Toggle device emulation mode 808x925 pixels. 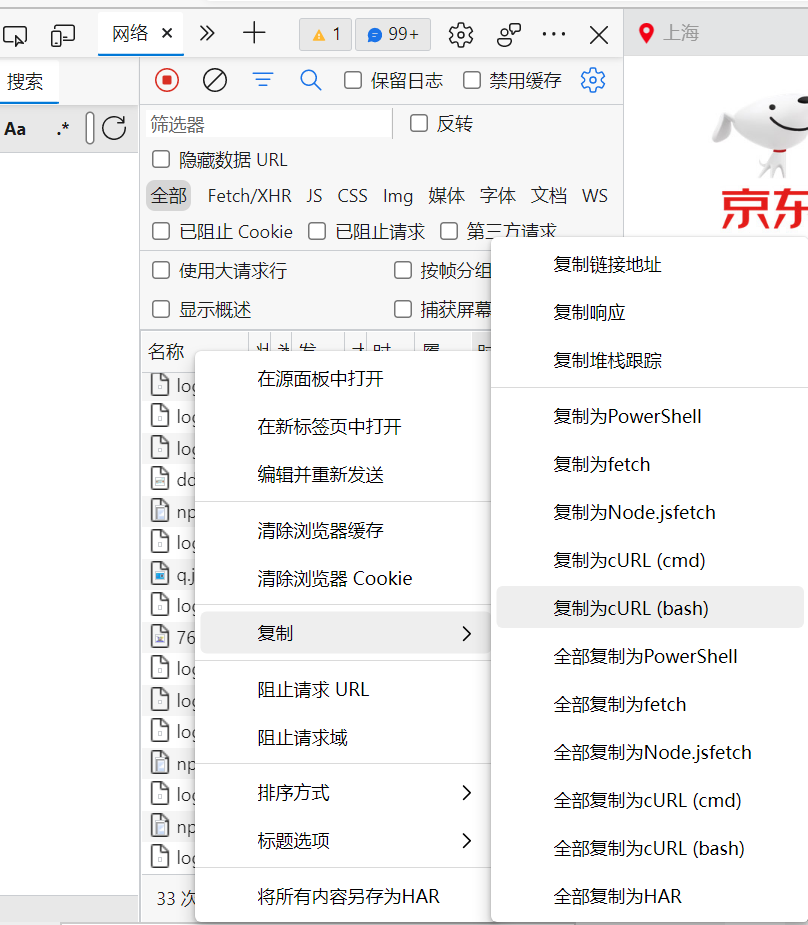pyautogui.click(x=62, y=34)
